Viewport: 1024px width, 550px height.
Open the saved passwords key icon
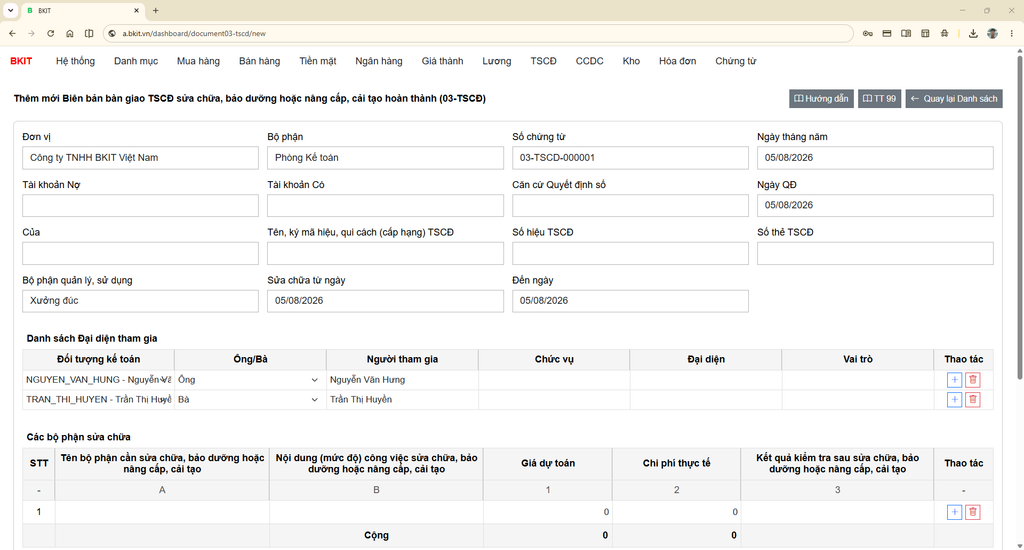pos(867,33)
